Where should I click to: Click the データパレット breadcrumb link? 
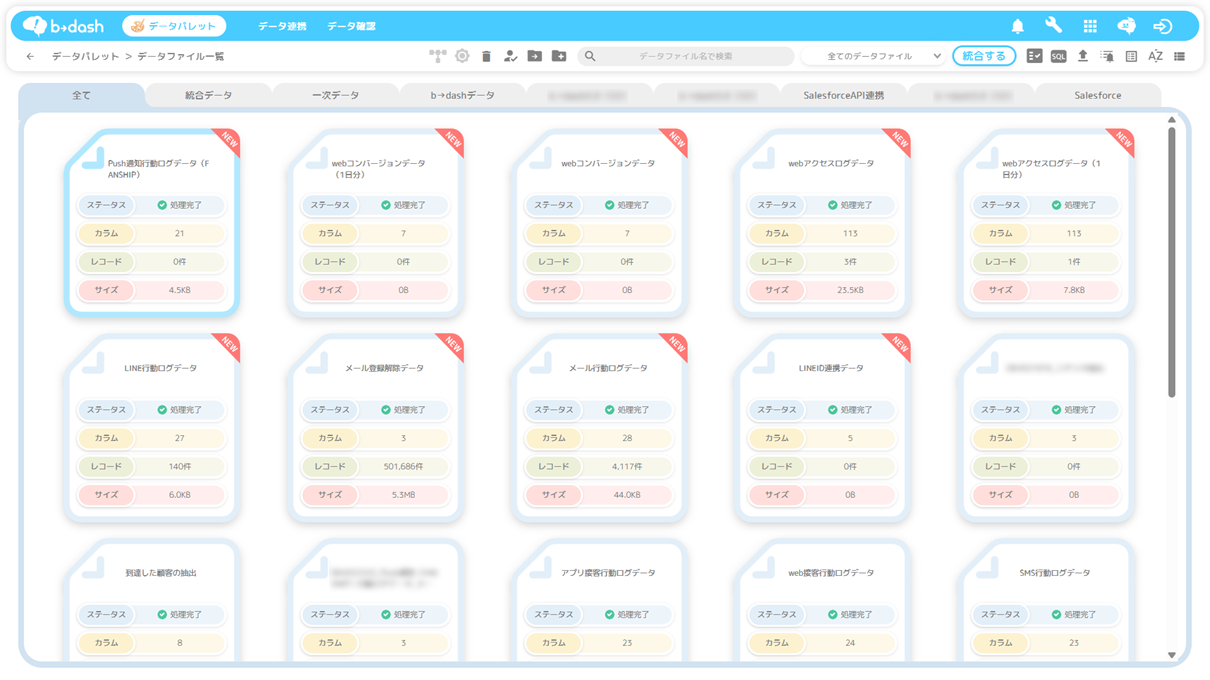tap(85, 57)
